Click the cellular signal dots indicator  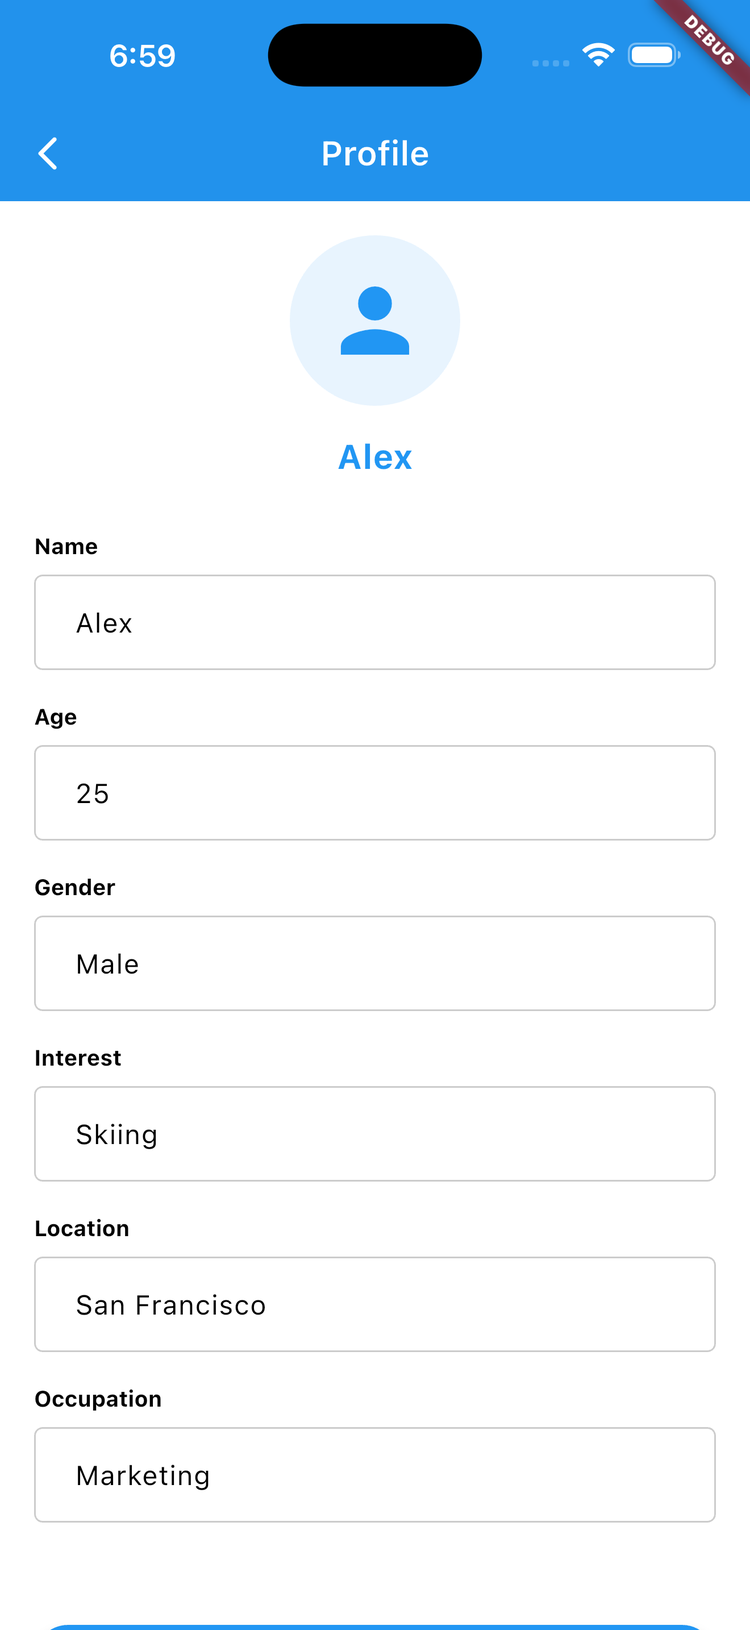coord(550,63)
